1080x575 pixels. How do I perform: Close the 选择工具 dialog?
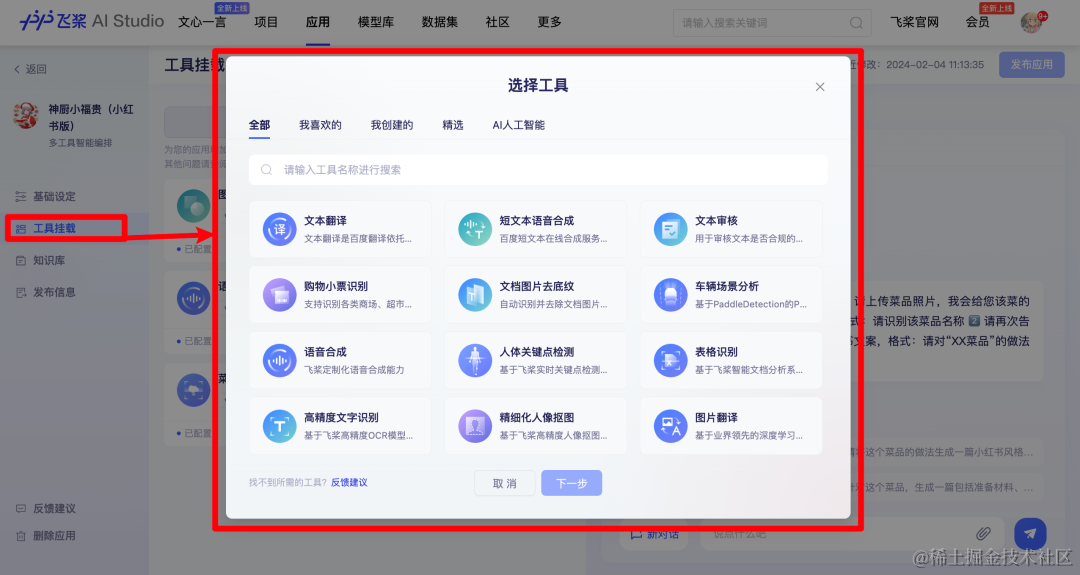pyautogui.click(x=820, y=87)
